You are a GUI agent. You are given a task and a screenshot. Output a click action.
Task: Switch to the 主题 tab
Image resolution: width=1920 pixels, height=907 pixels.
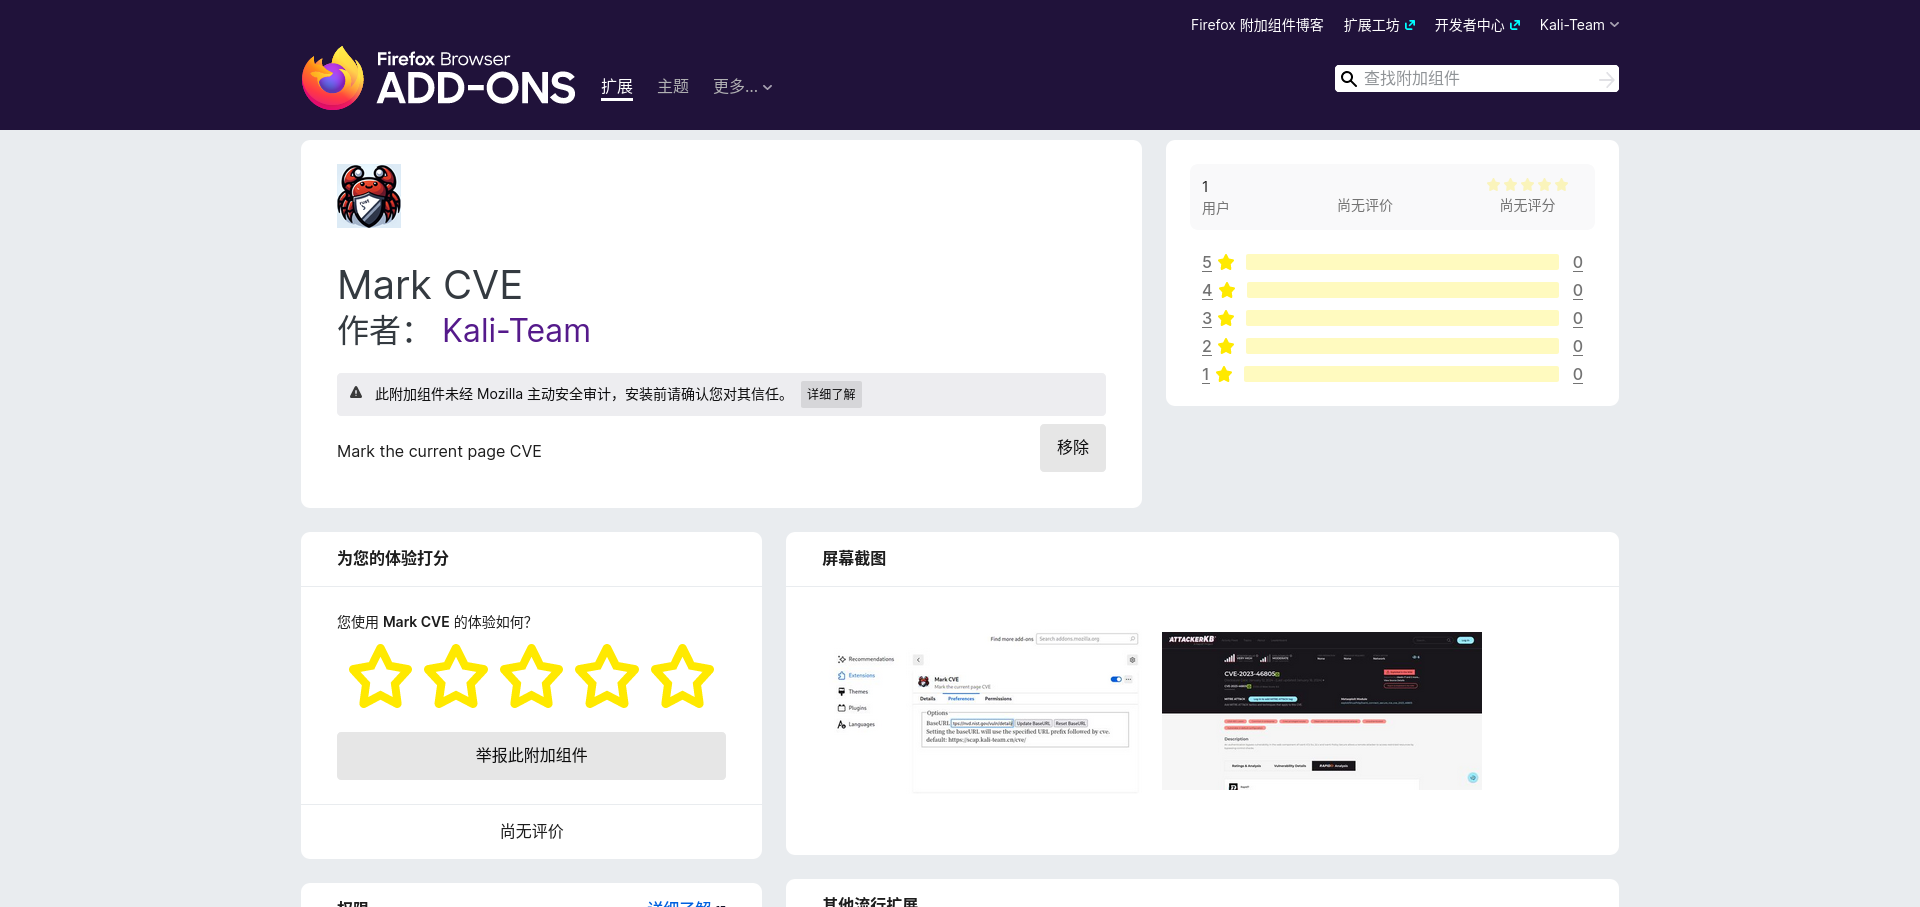click(673, 87)
